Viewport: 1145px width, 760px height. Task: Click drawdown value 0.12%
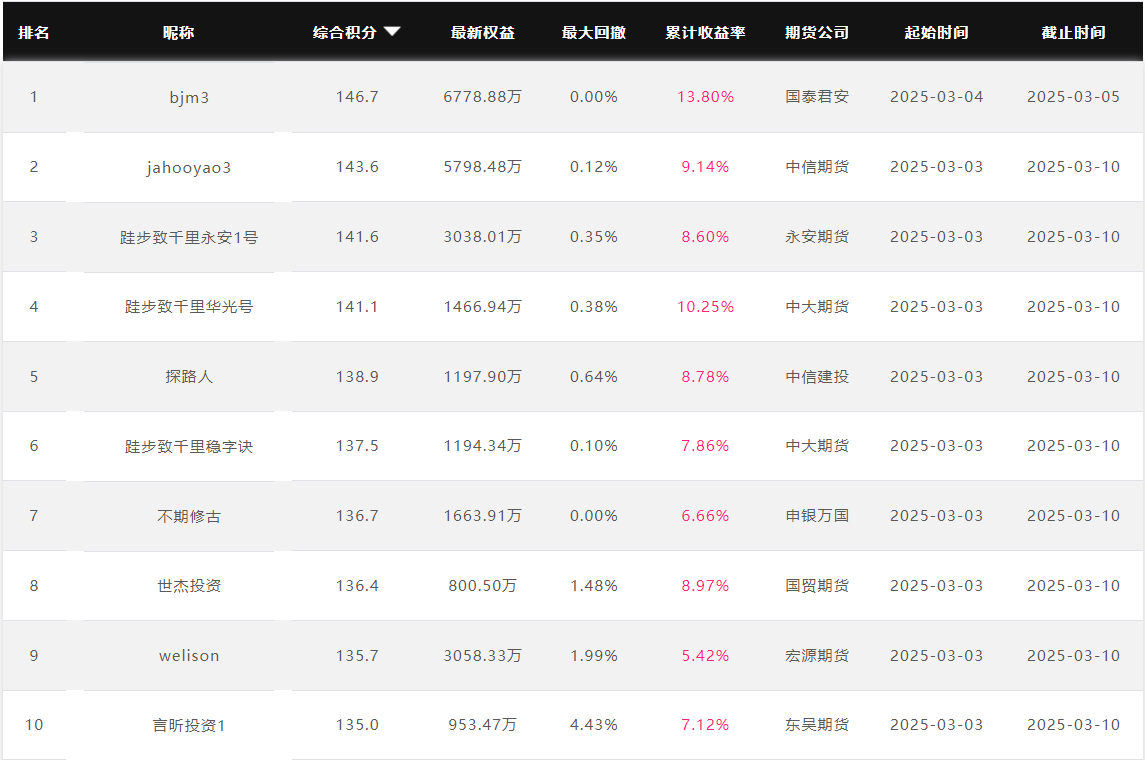594,166
